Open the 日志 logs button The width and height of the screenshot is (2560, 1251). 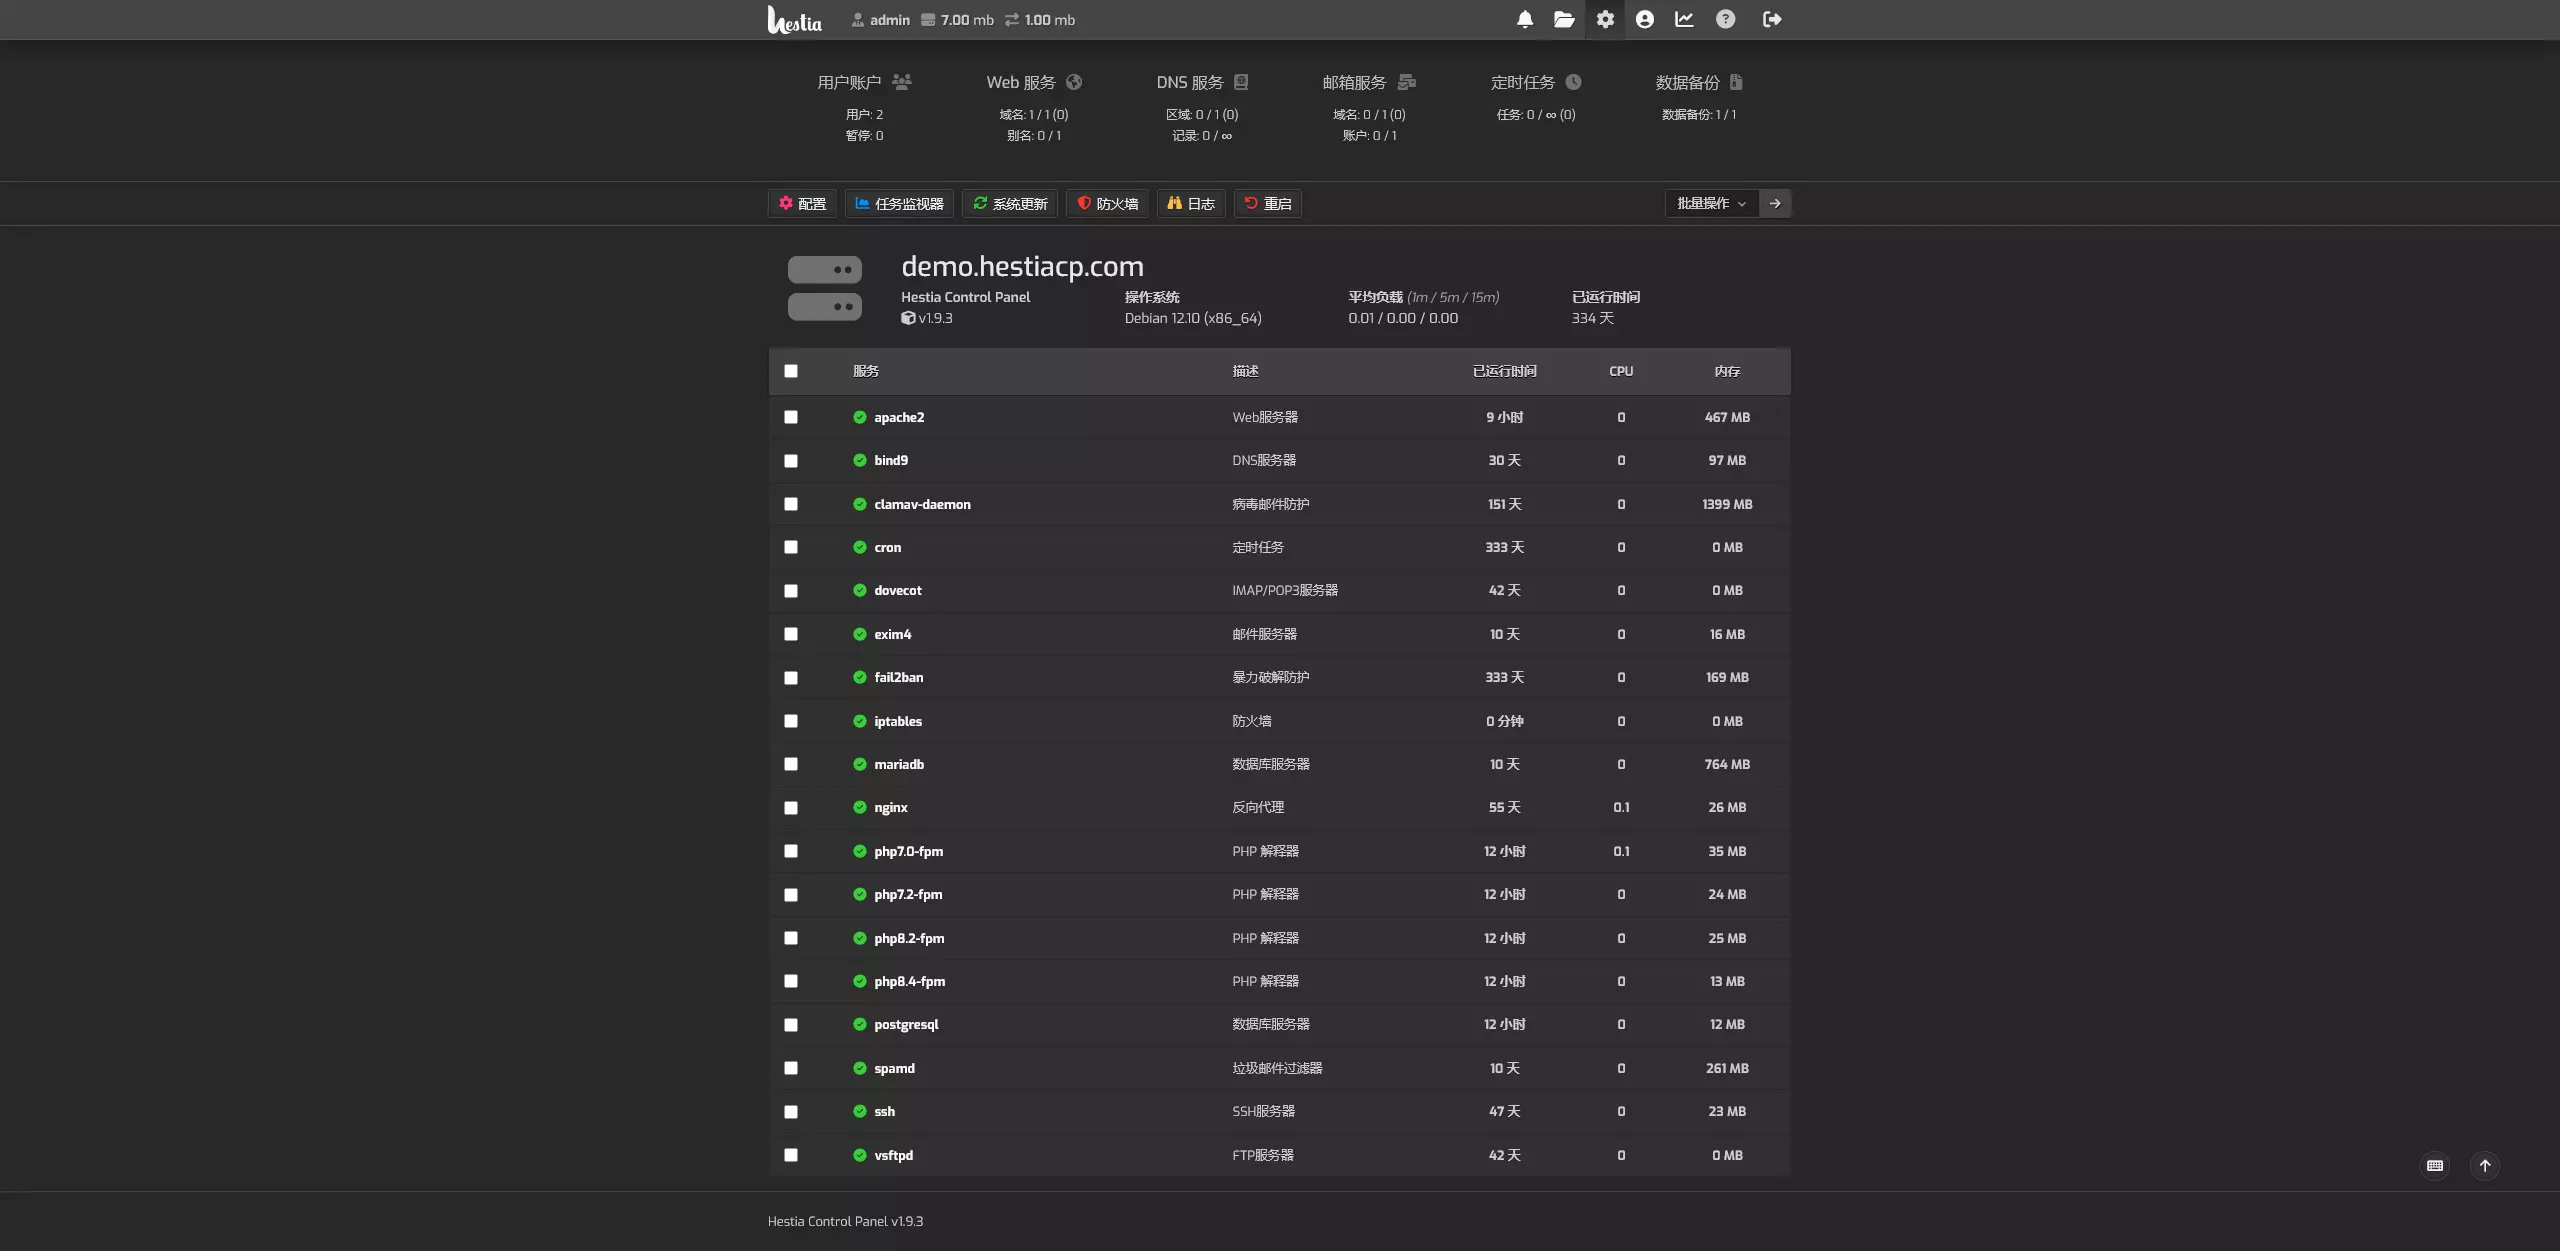(1191, 203)
